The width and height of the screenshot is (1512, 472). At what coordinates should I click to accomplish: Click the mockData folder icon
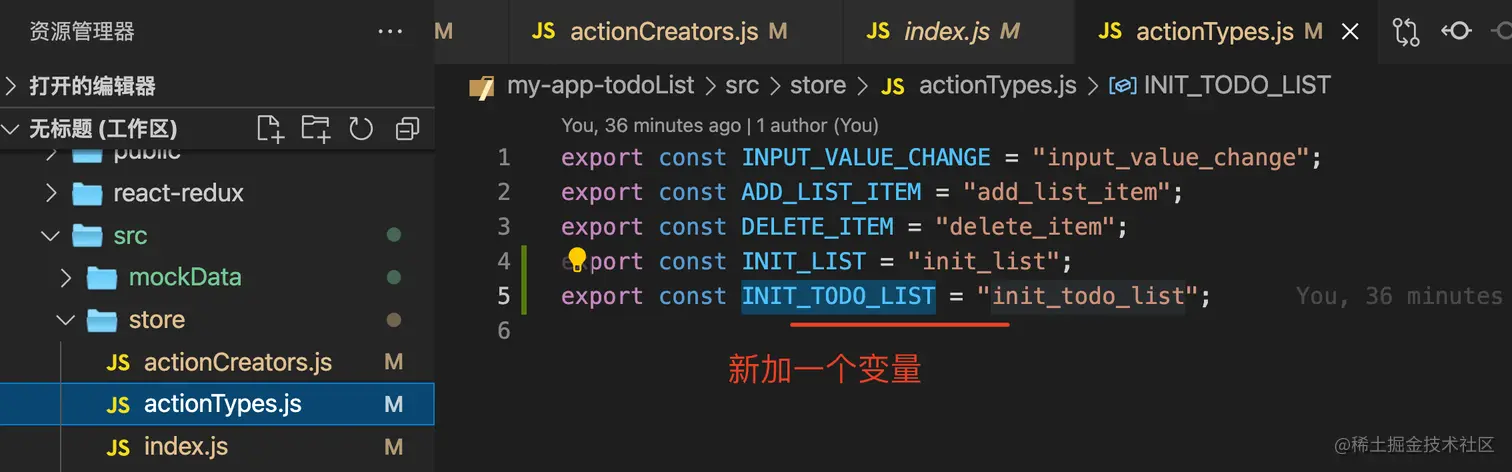pyautogui.click(x=102, y=277)
